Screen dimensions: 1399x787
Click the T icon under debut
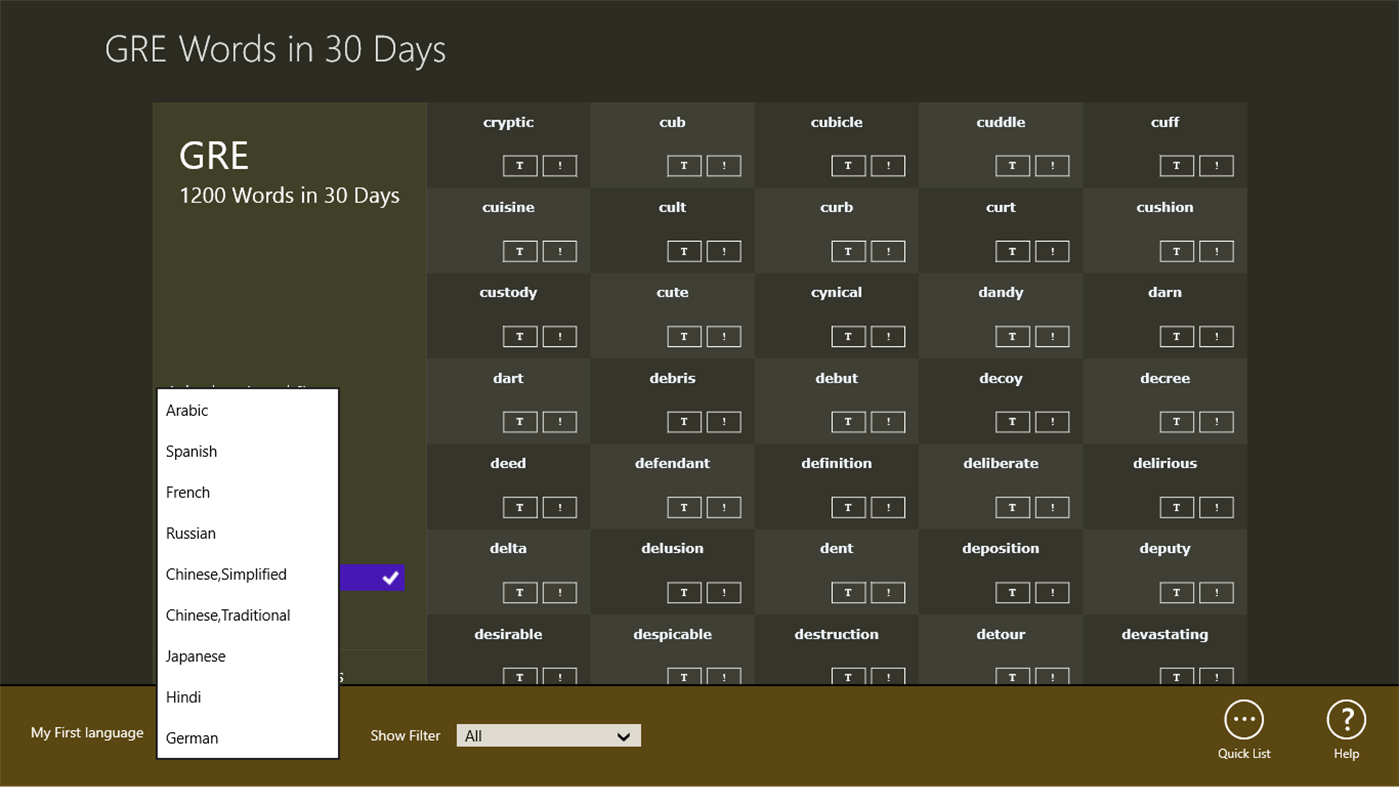848,421
